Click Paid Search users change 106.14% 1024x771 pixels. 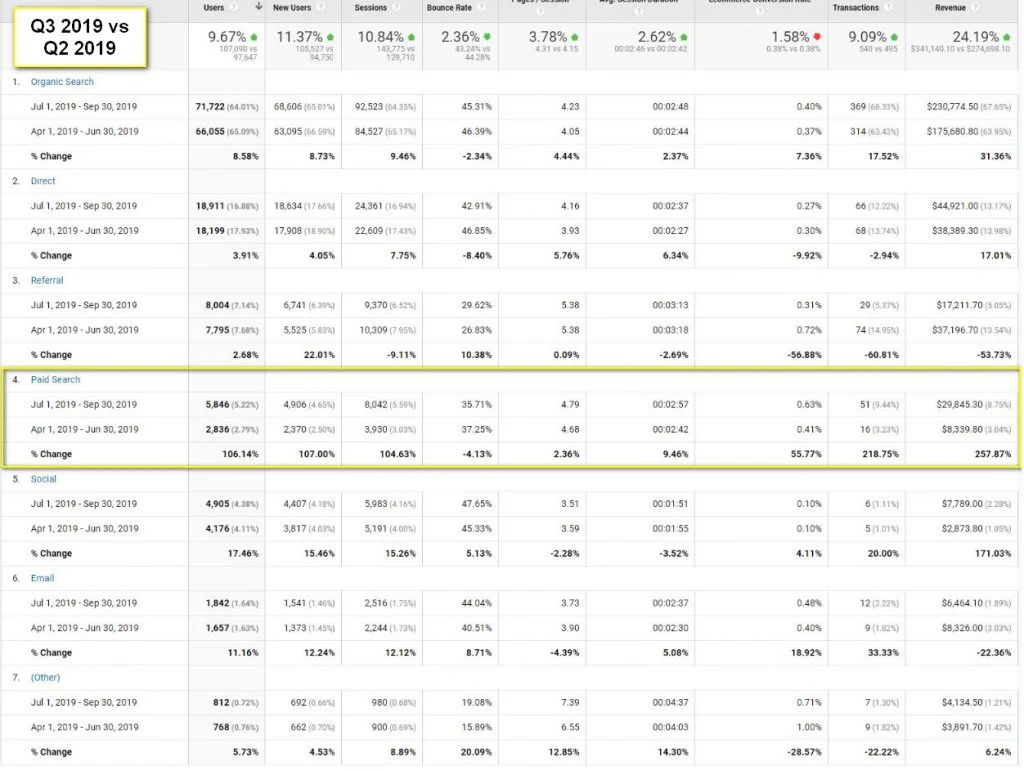[x=240, y=454]
